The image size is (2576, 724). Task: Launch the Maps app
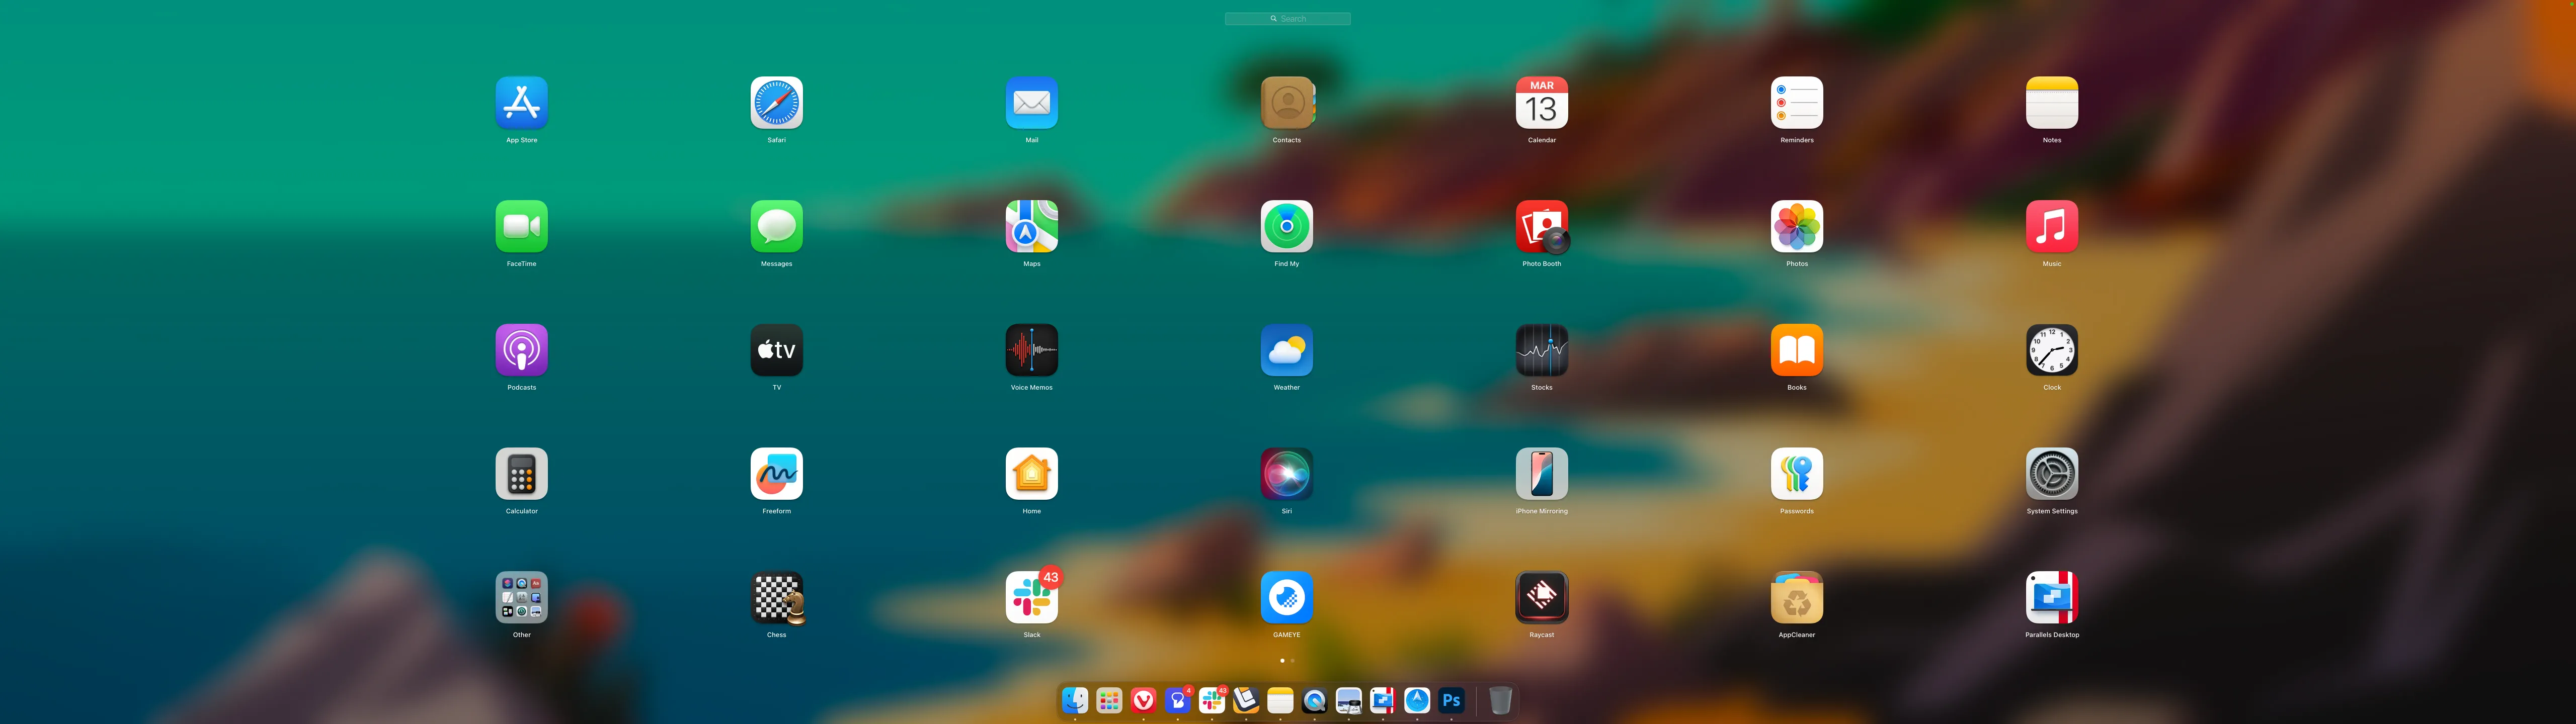pos(1031,226)
